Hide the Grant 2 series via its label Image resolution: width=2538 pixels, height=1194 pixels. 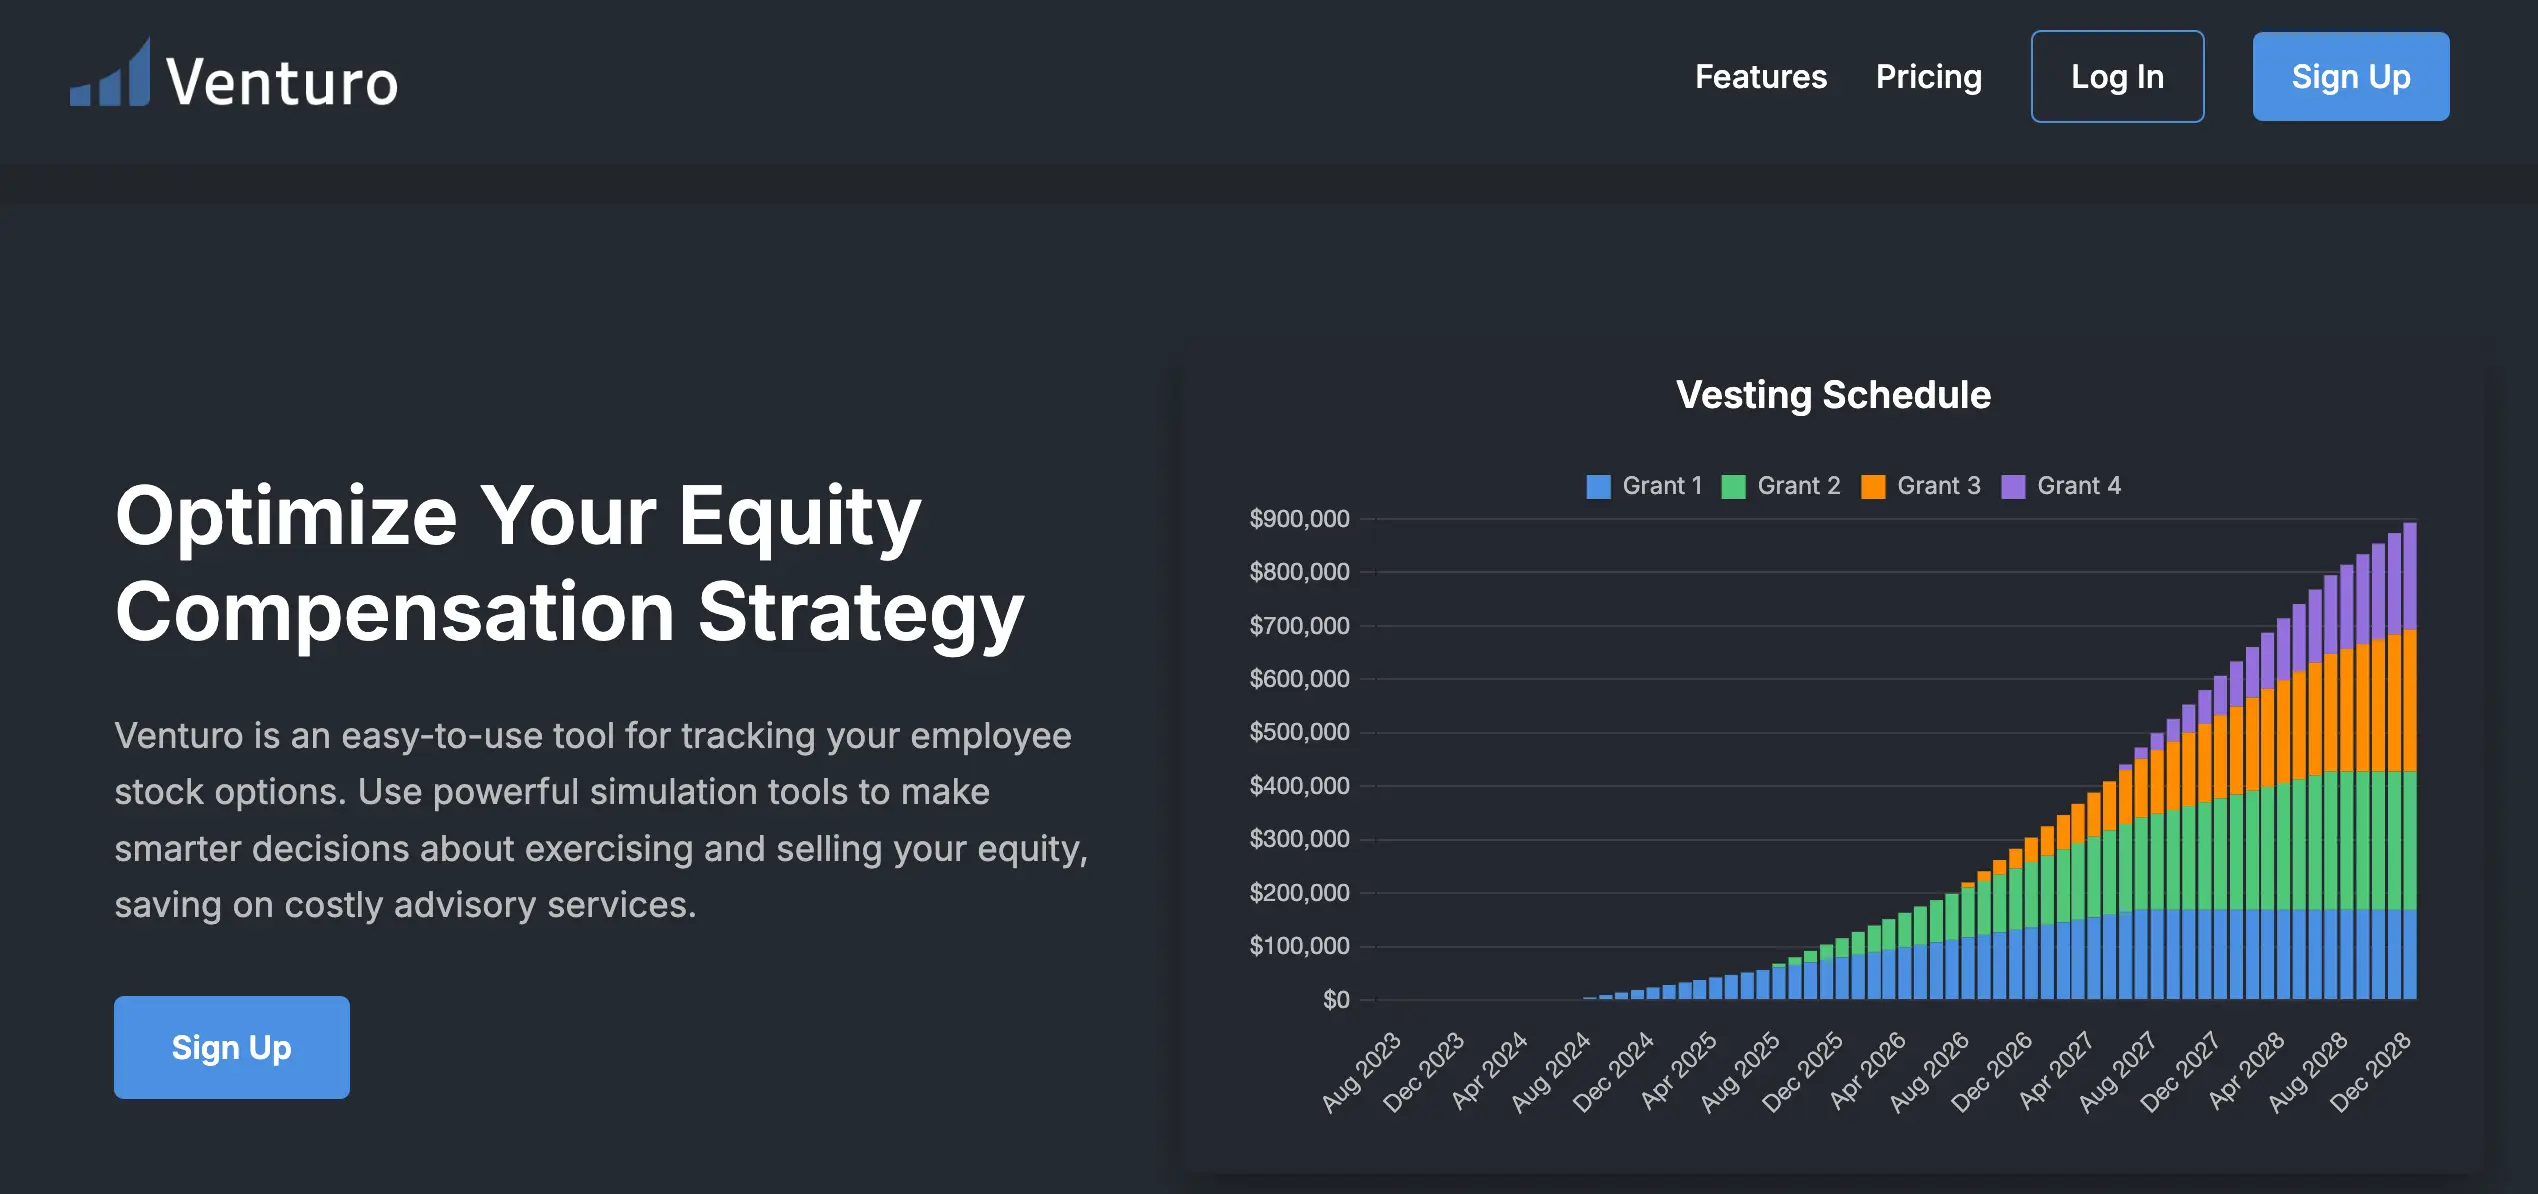(x=1798, y=486)
